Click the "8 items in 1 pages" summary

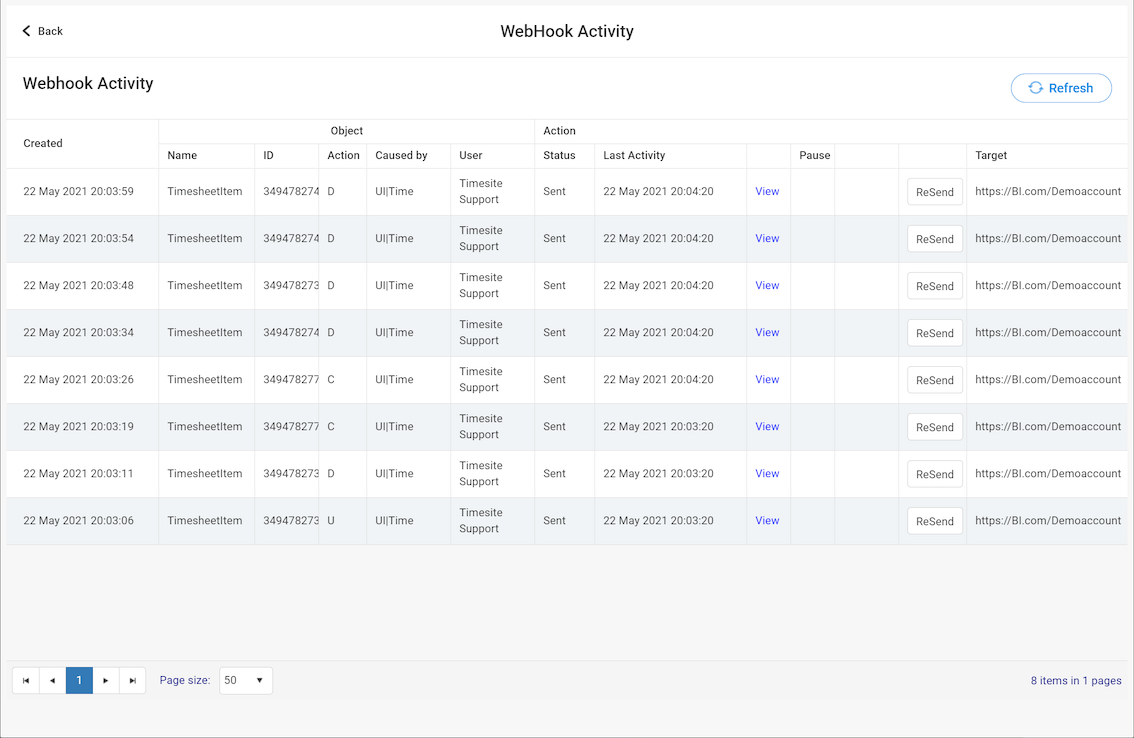click(x=1076, y=681)
